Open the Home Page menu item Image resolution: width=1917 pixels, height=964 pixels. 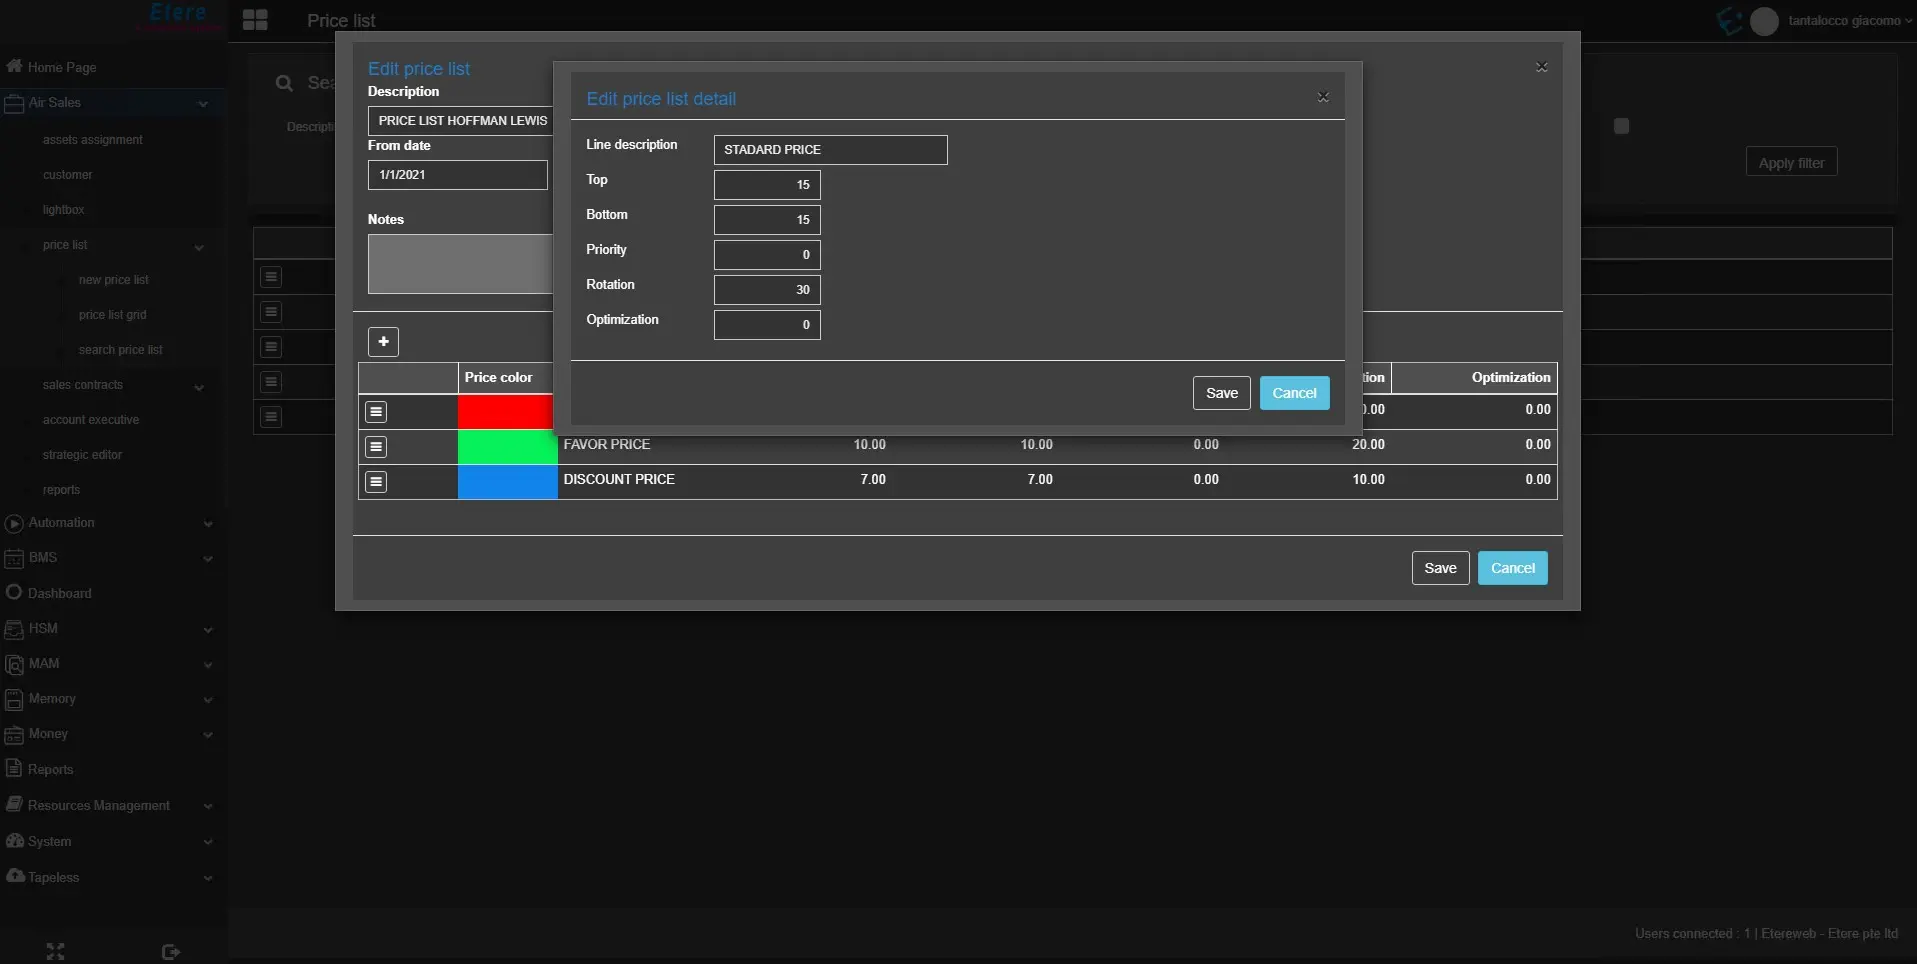(x=61, y=67)
